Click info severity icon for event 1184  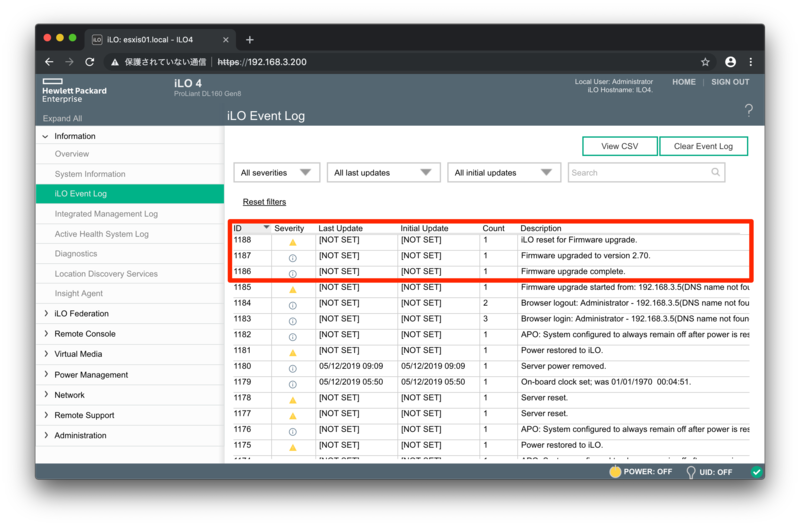click(293, 306)
